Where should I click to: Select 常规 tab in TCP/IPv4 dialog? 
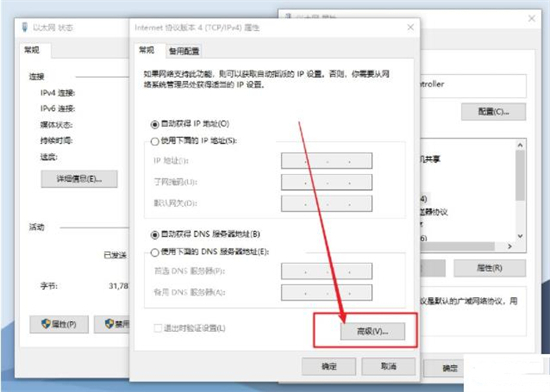(147, 50)
